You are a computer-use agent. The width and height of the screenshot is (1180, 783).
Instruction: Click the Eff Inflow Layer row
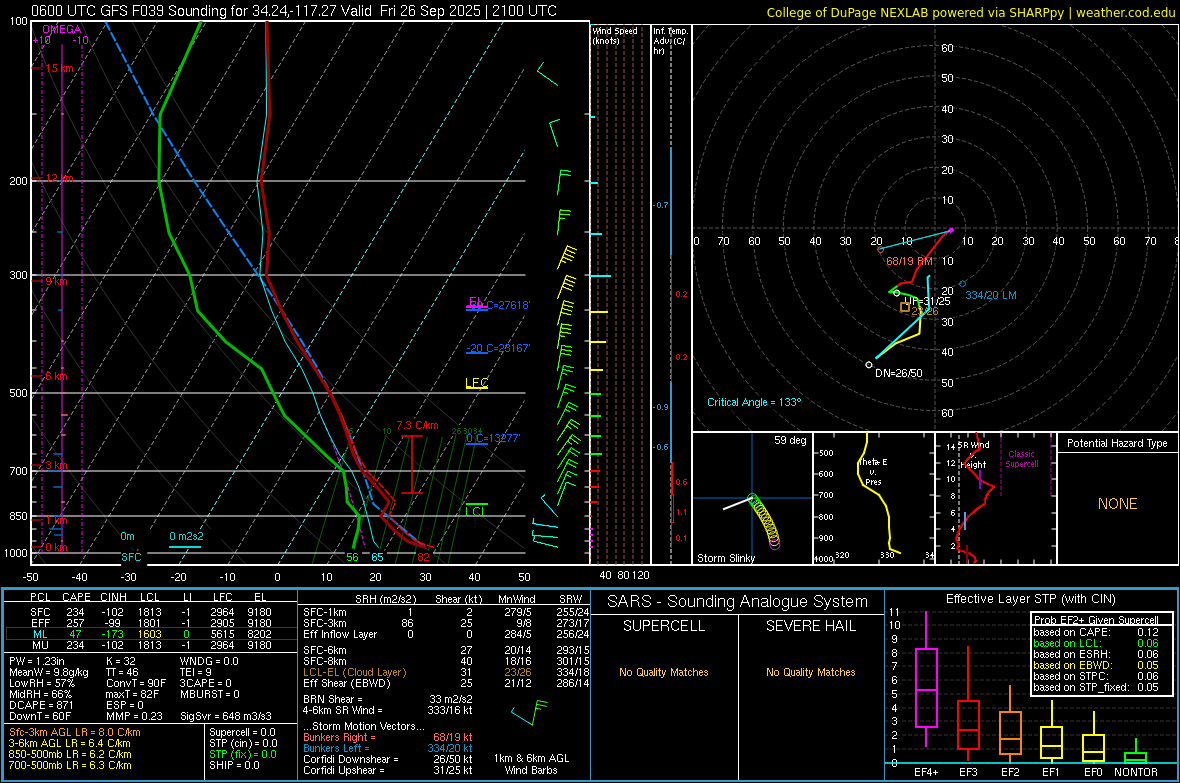click(446, 634)
